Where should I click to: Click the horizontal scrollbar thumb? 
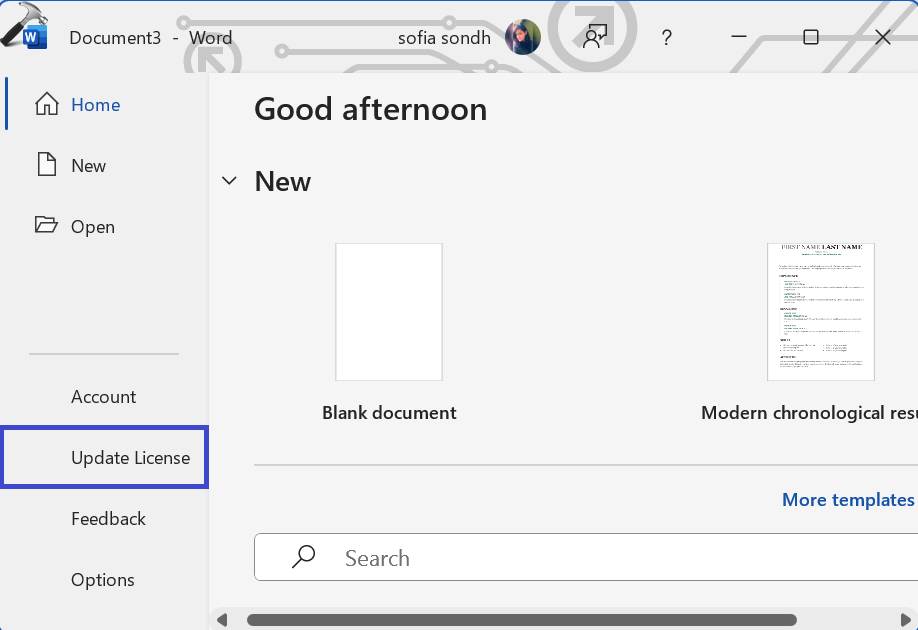[x=520, y=620]
